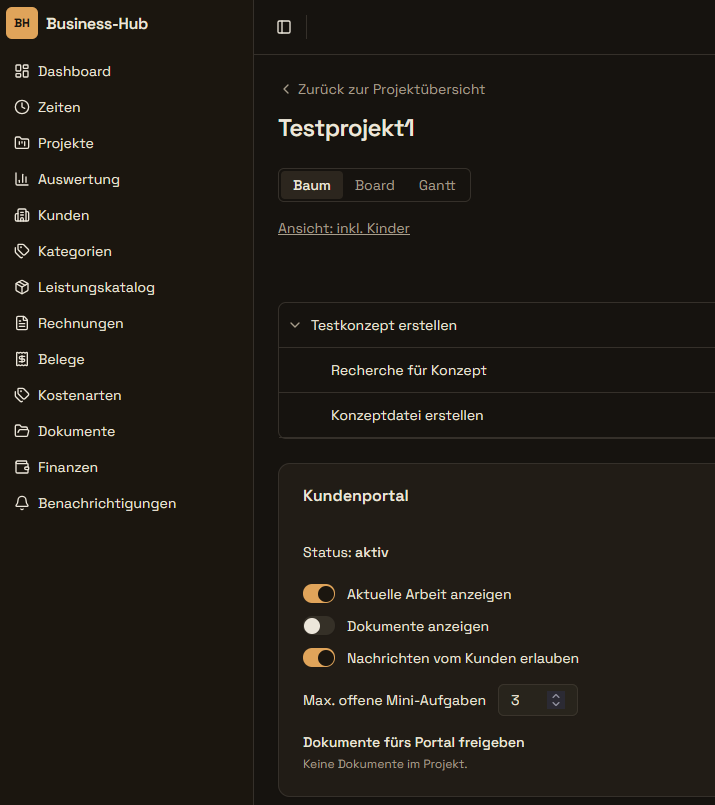This screenshot has height=805, width=715.
Task: Select the Testkonzept erstellen task row
Action: pos(496,325)
